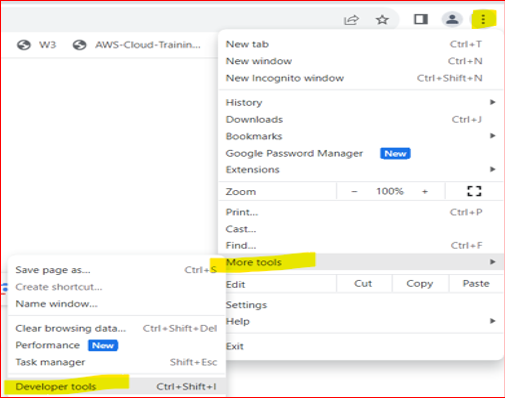Image resolution: width=505 pixels, height=398 pixels.
Task: Select Find in the menu
Action: point(360,246)
